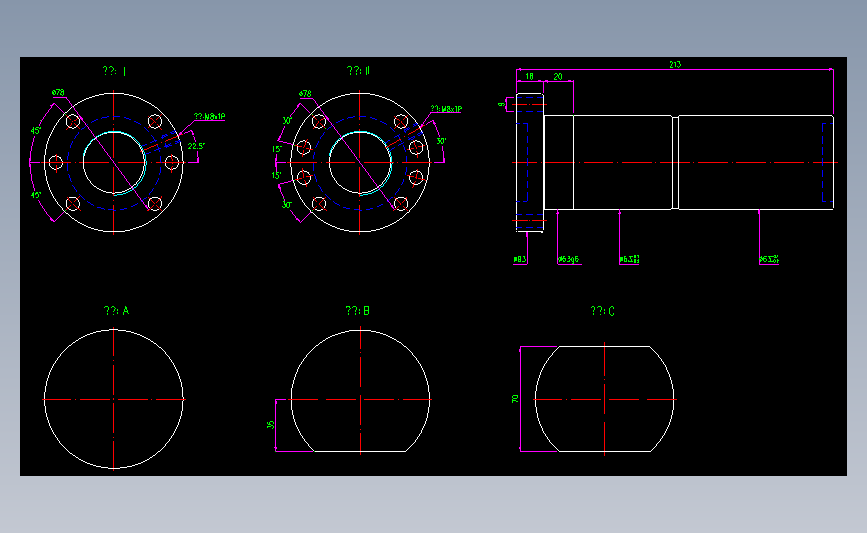The height and width of the screenshot is (533, 867).
Task: Pick the 9 hole dimension on side view
Action: tap(502, 104)
